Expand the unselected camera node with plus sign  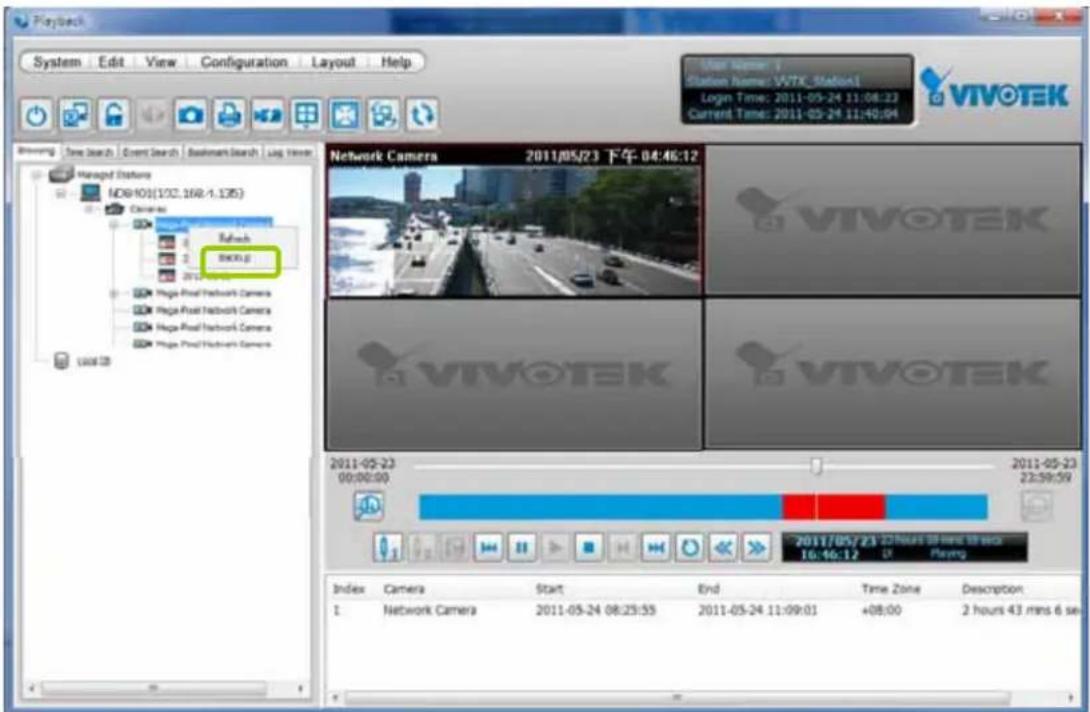click(113, 293)
